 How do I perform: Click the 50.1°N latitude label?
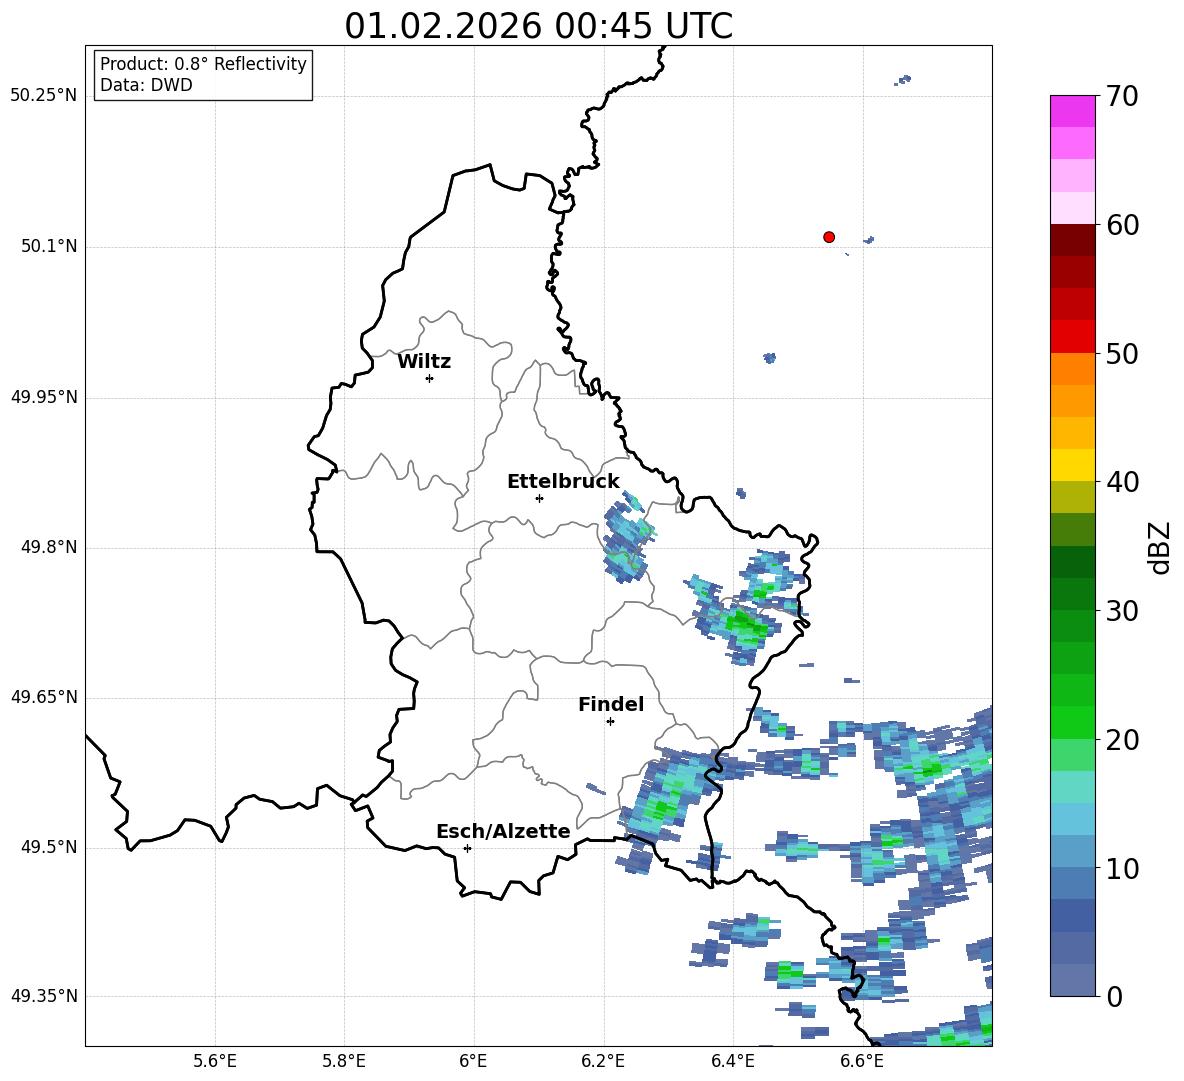[x=49, y=246]
